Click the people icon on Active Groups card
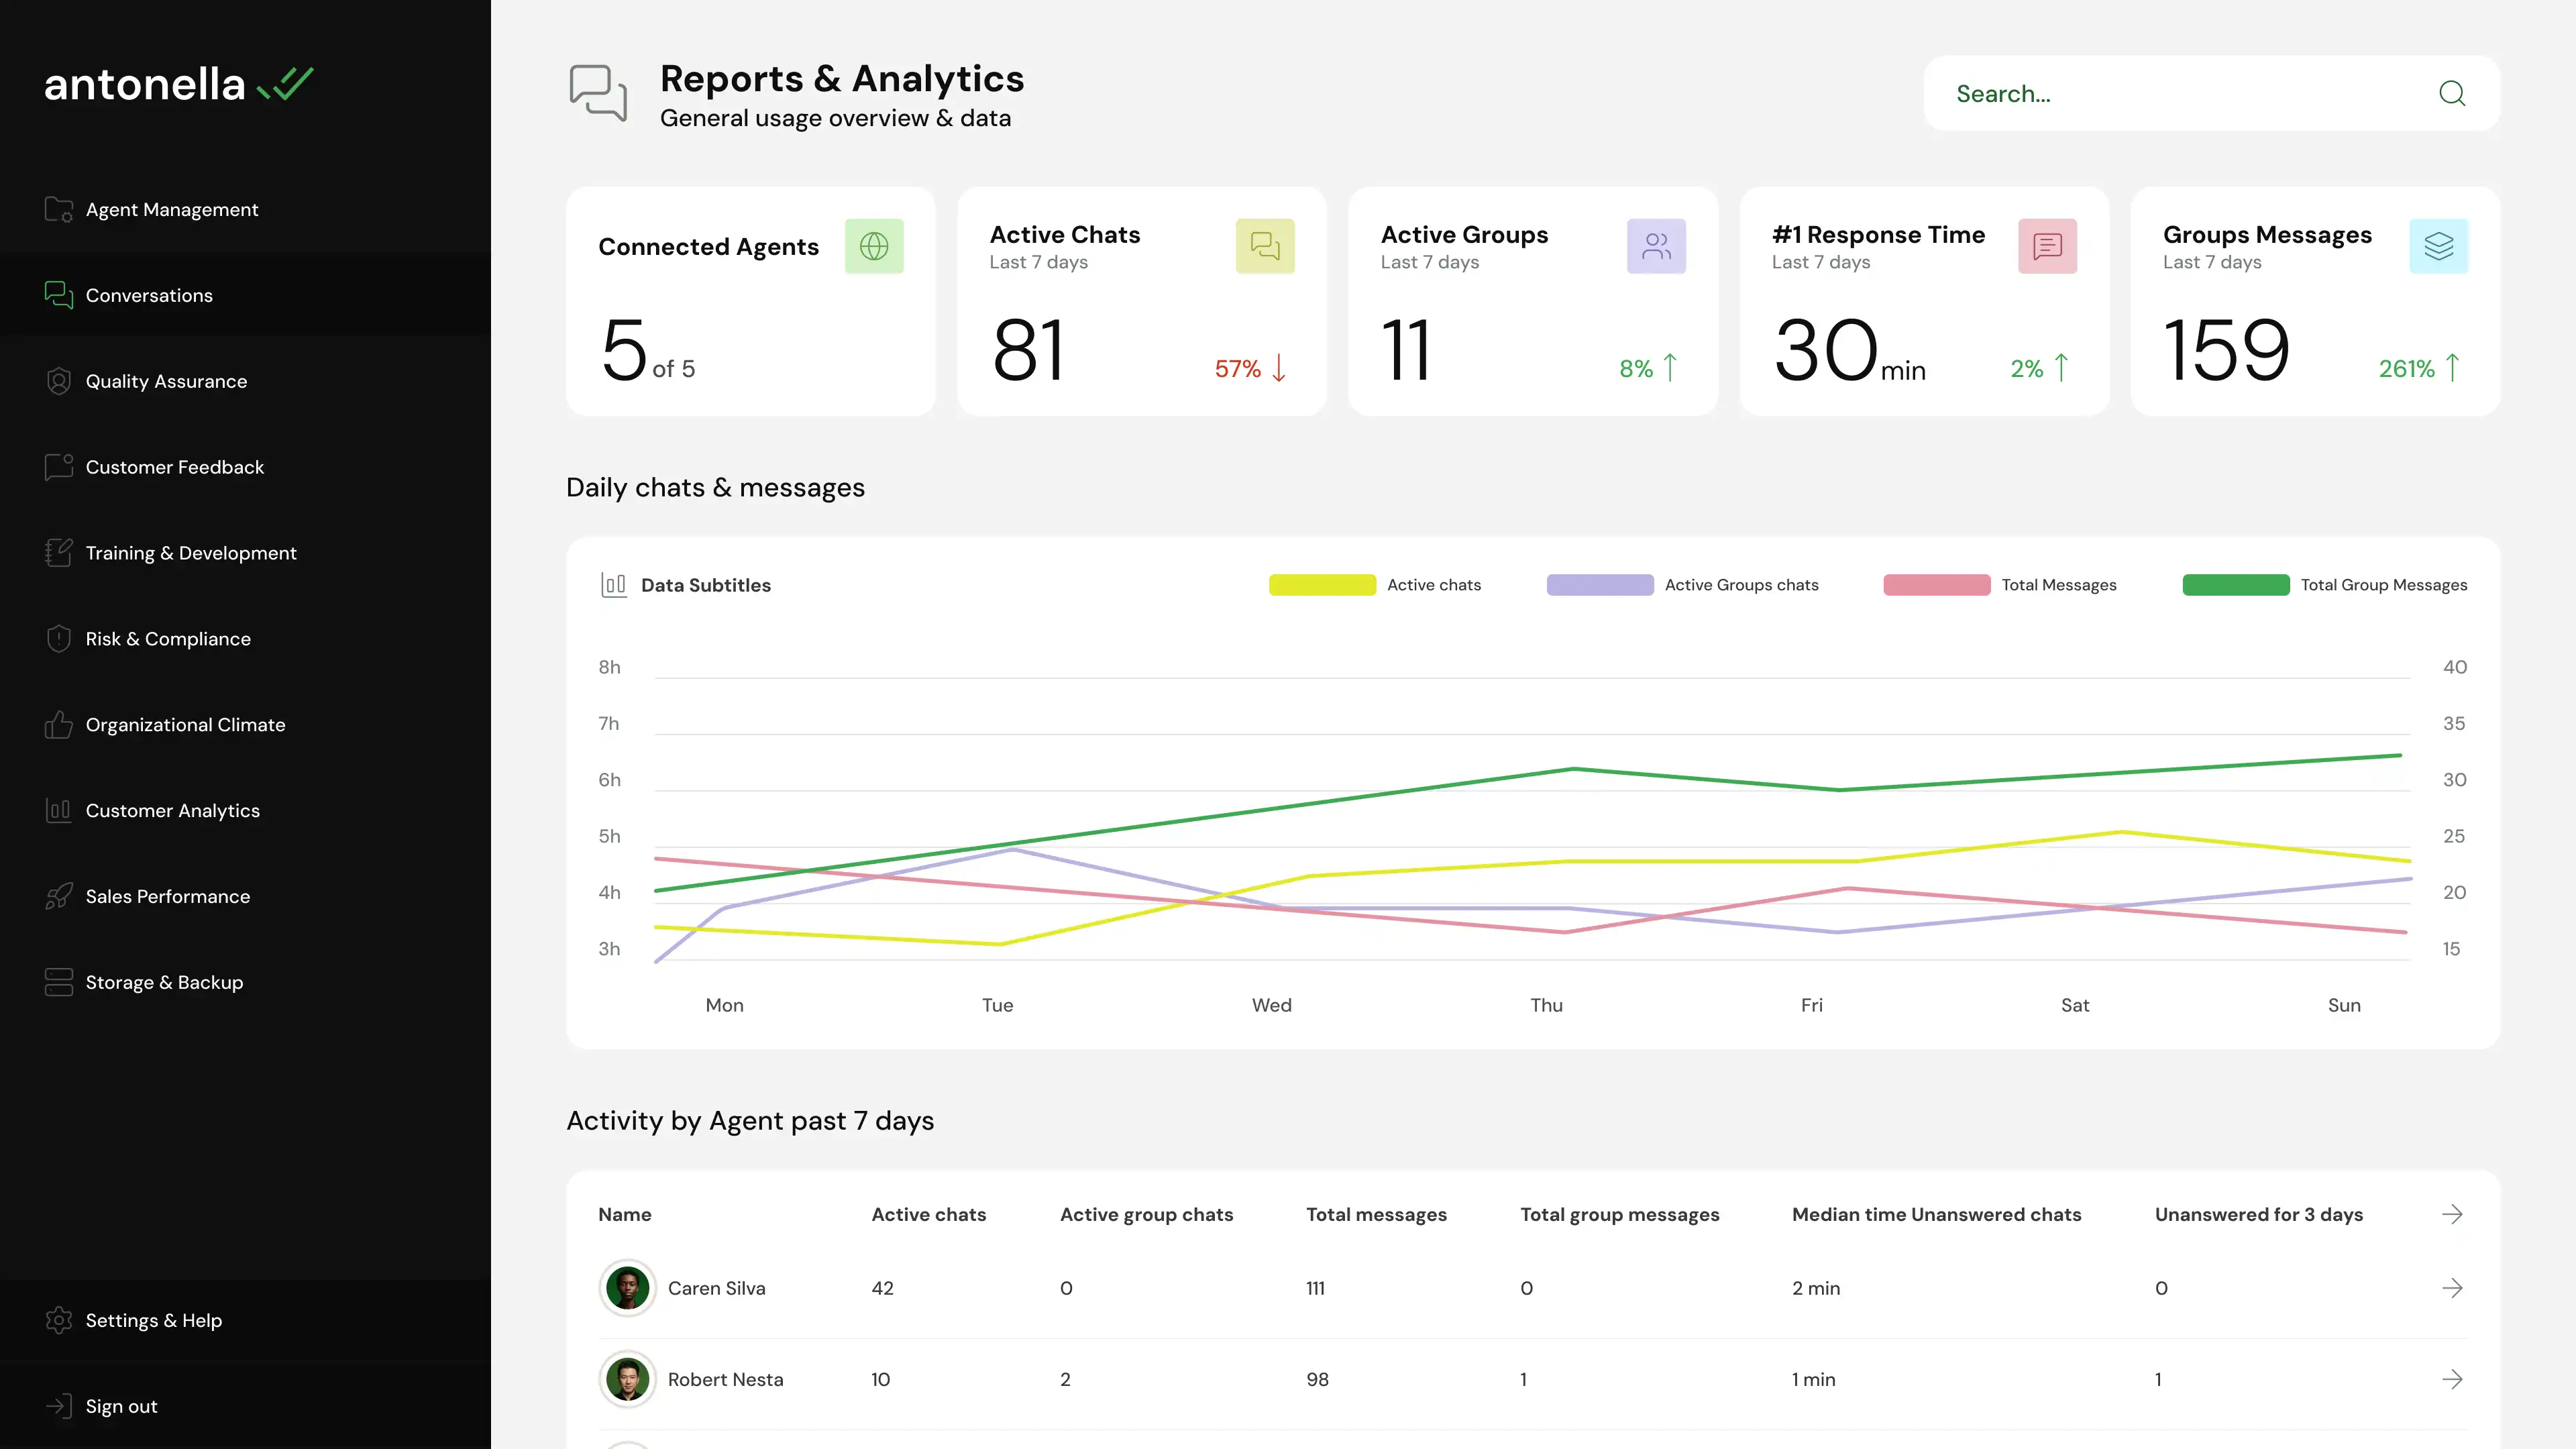 click(1656, 246)
